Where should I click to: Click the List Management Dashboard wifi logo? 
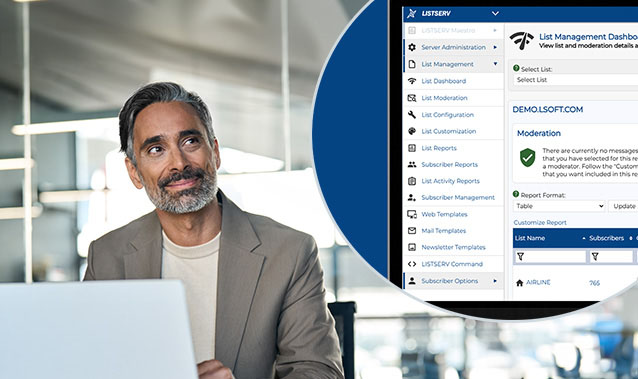(521, 41)
